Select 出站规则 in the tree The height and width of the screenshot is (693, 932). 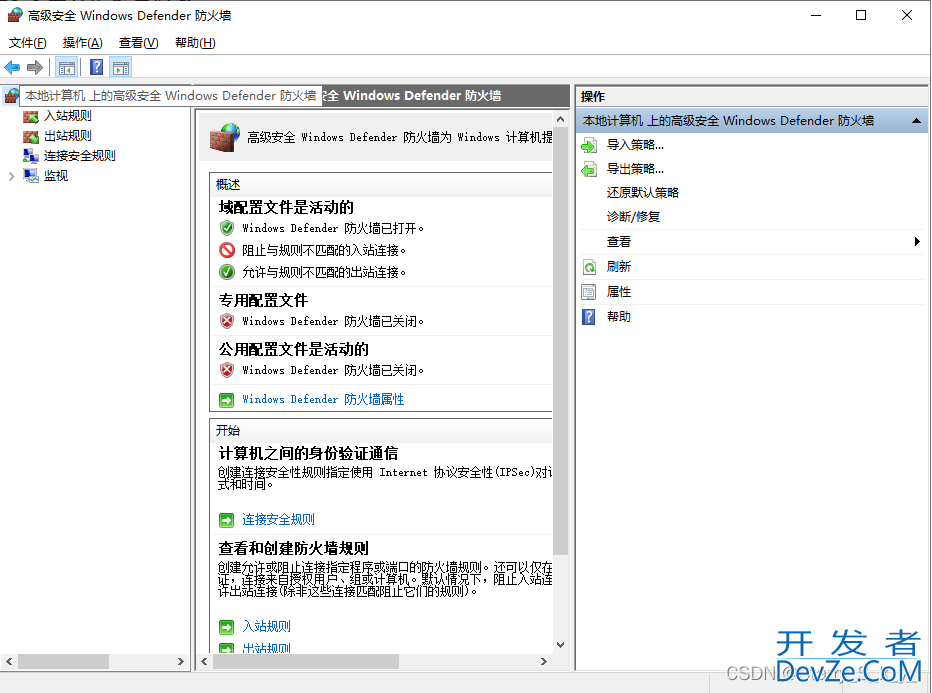pos(68,136)
